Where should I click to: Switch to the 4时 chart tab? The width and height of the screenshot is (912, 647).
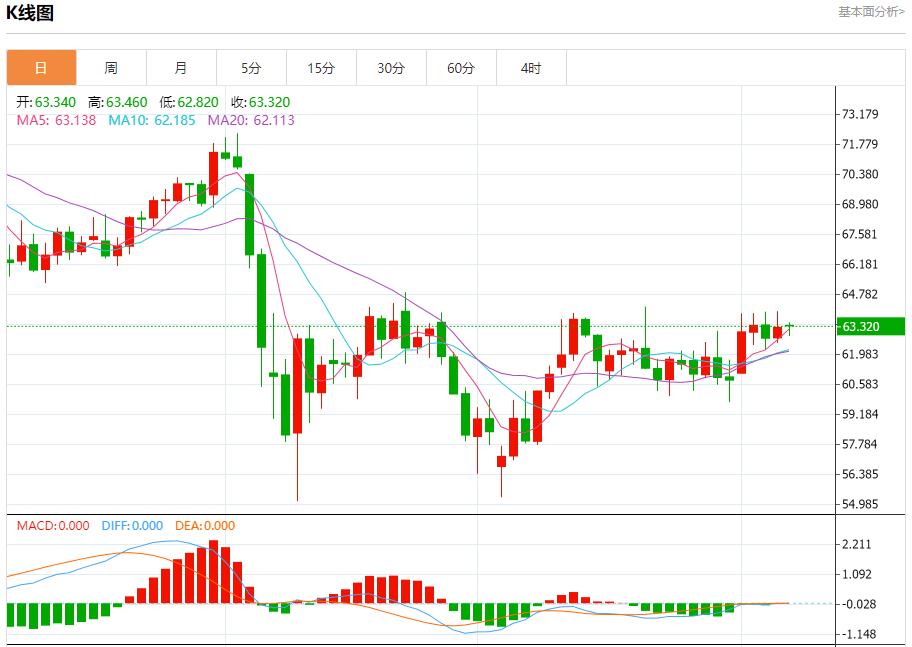[531, 68]
